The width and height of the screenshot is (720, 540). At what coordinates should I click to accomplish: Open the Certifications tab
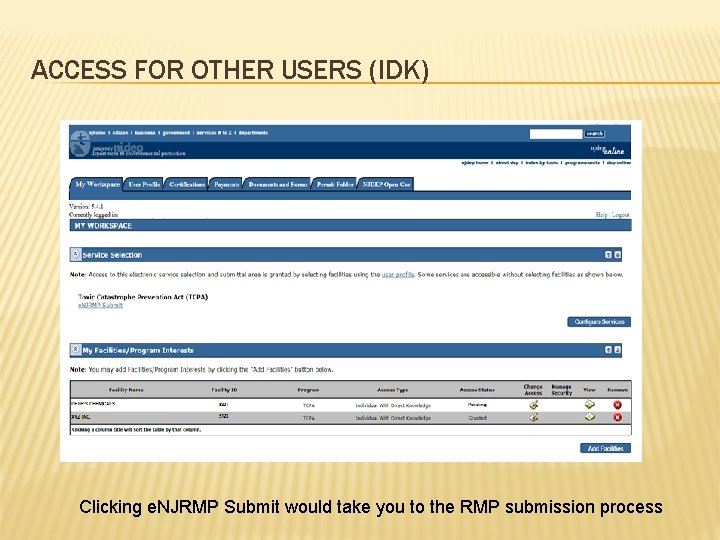(187, 185)
